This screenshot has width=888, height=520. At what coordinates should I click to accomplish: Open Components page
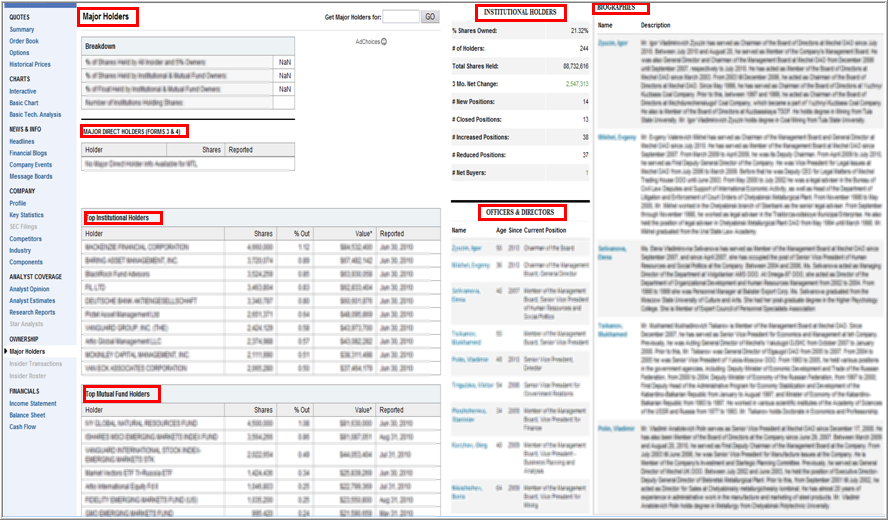tap(26, 262)
